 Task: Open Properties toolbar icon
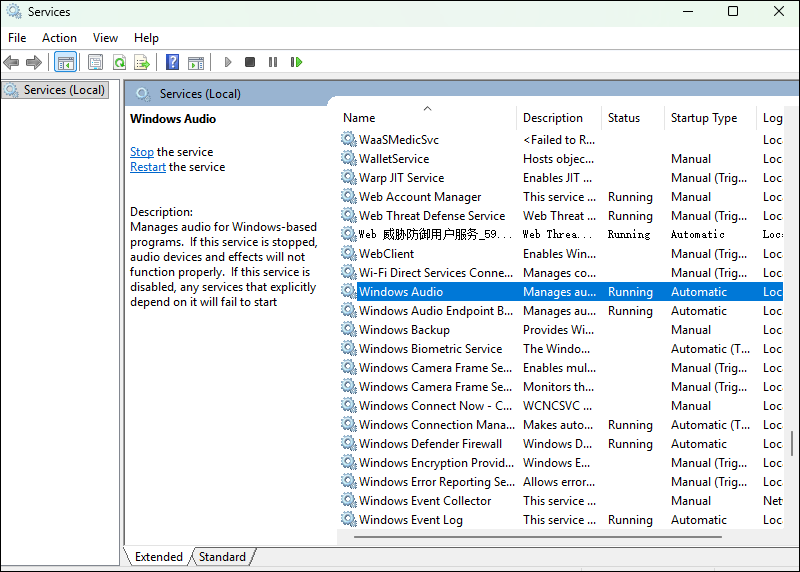coord(95,62)
